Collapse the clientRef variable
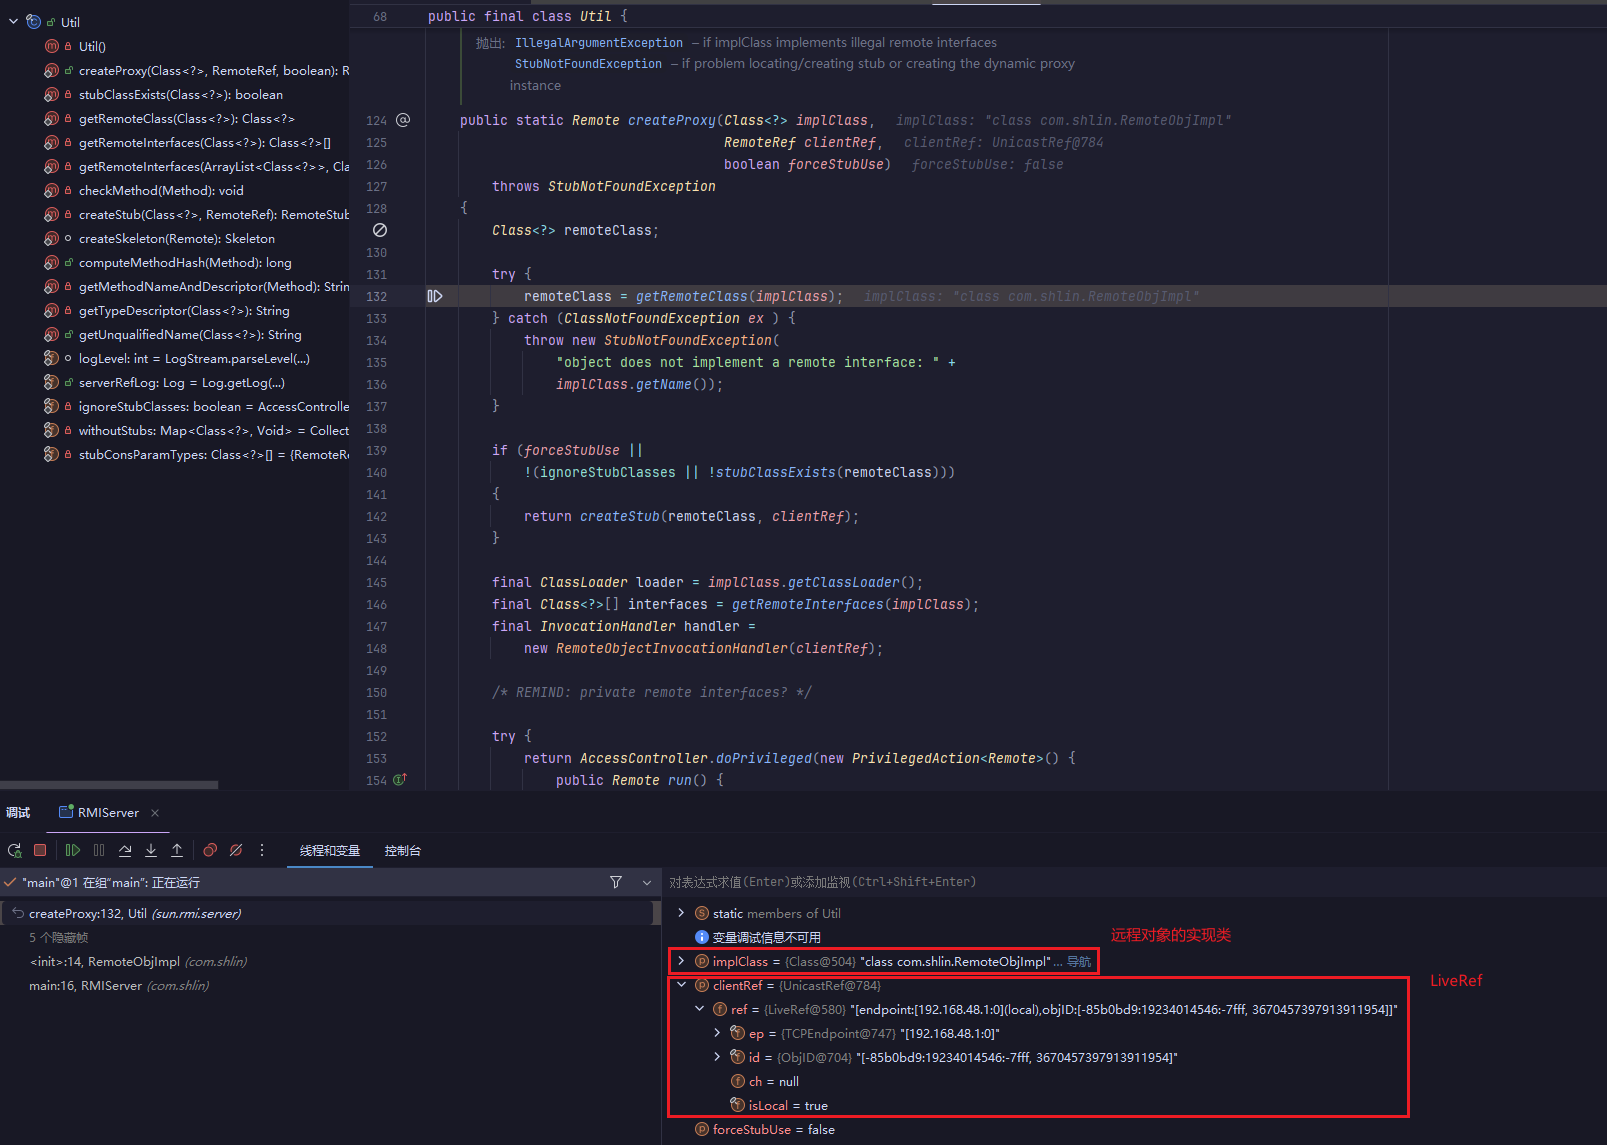 pos(681,985)
